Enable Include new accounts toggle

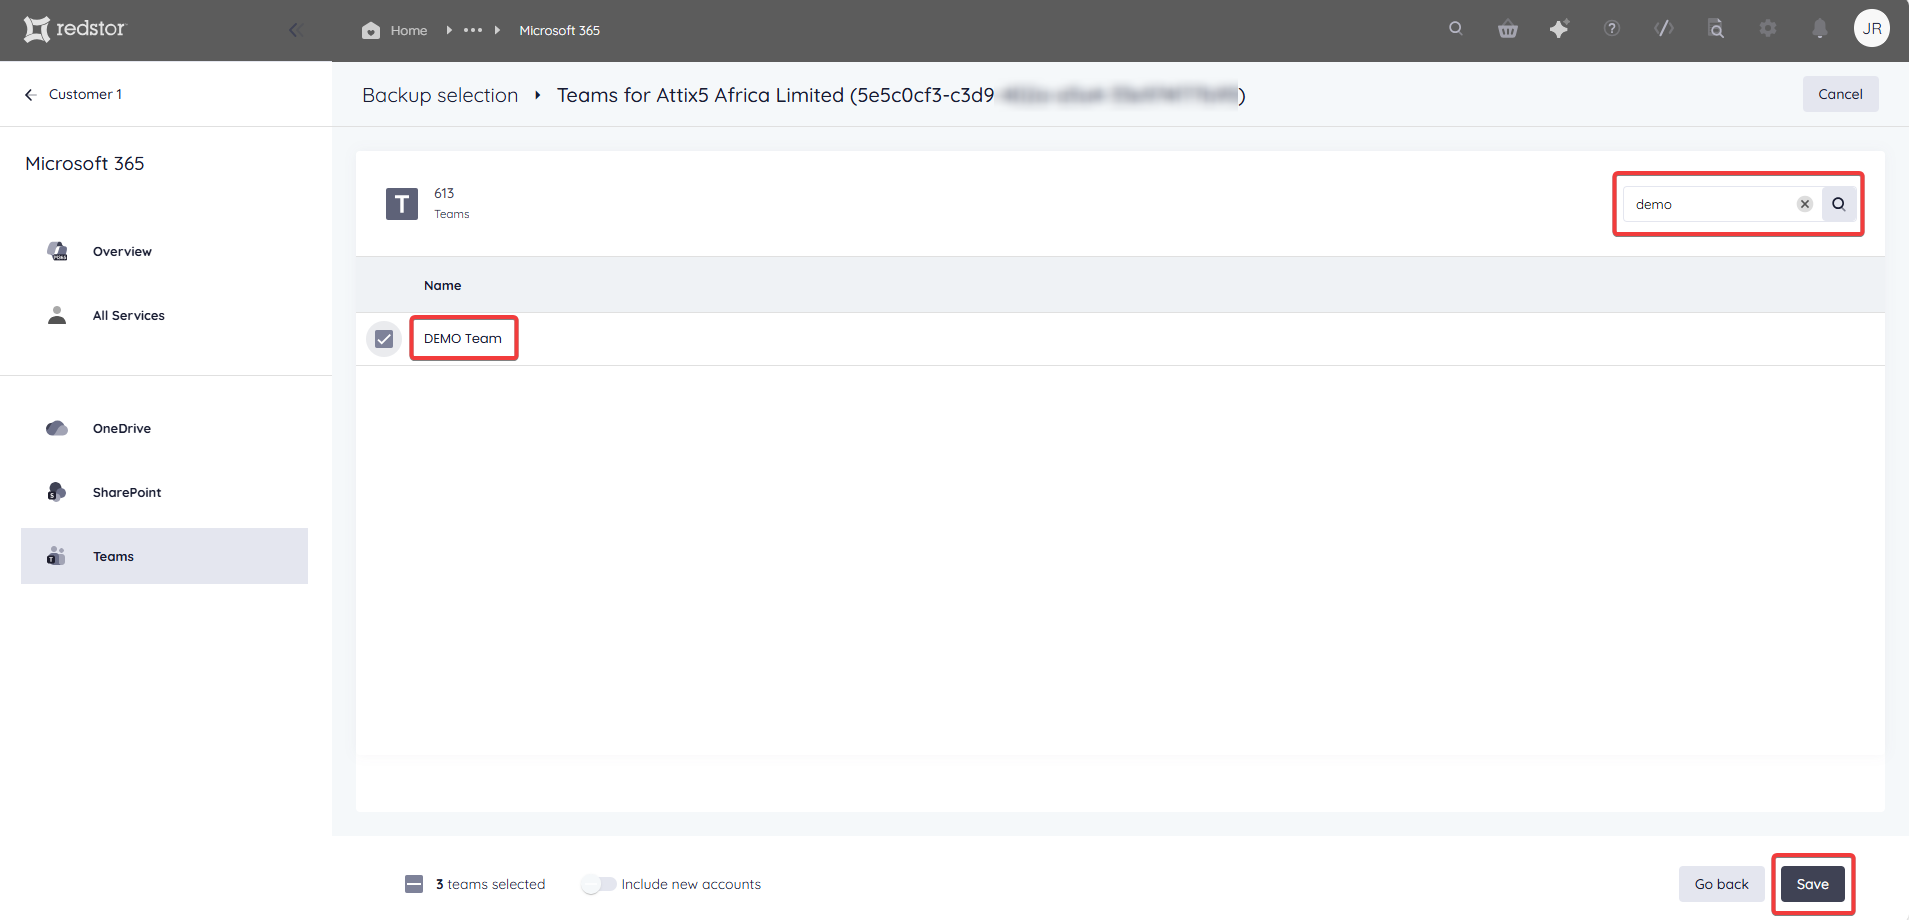599,884
